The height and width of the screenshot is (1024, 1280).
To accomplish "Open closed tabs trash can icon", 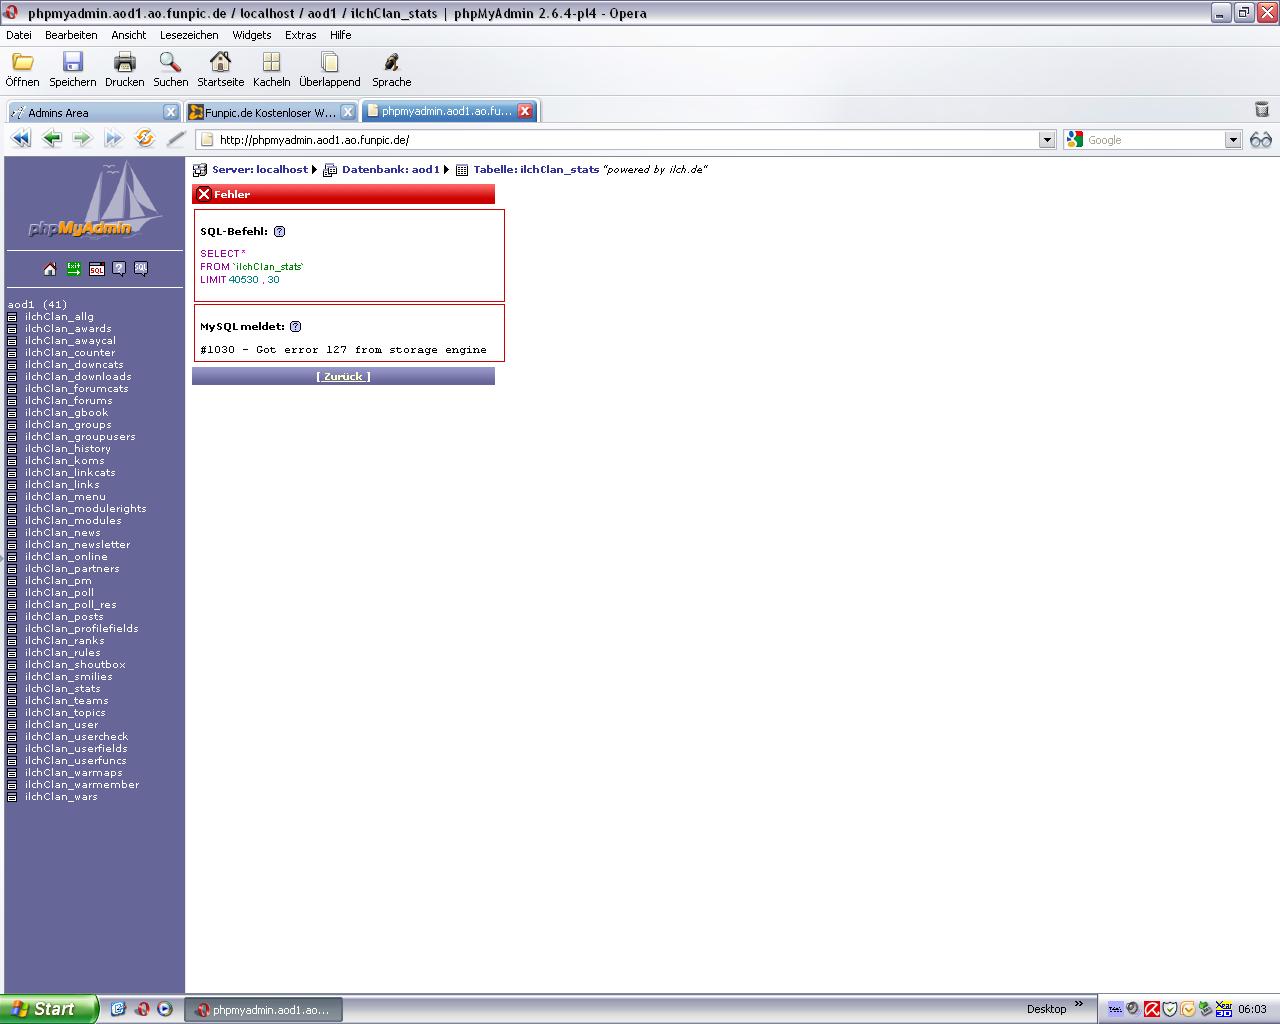I will [1261, 110].
